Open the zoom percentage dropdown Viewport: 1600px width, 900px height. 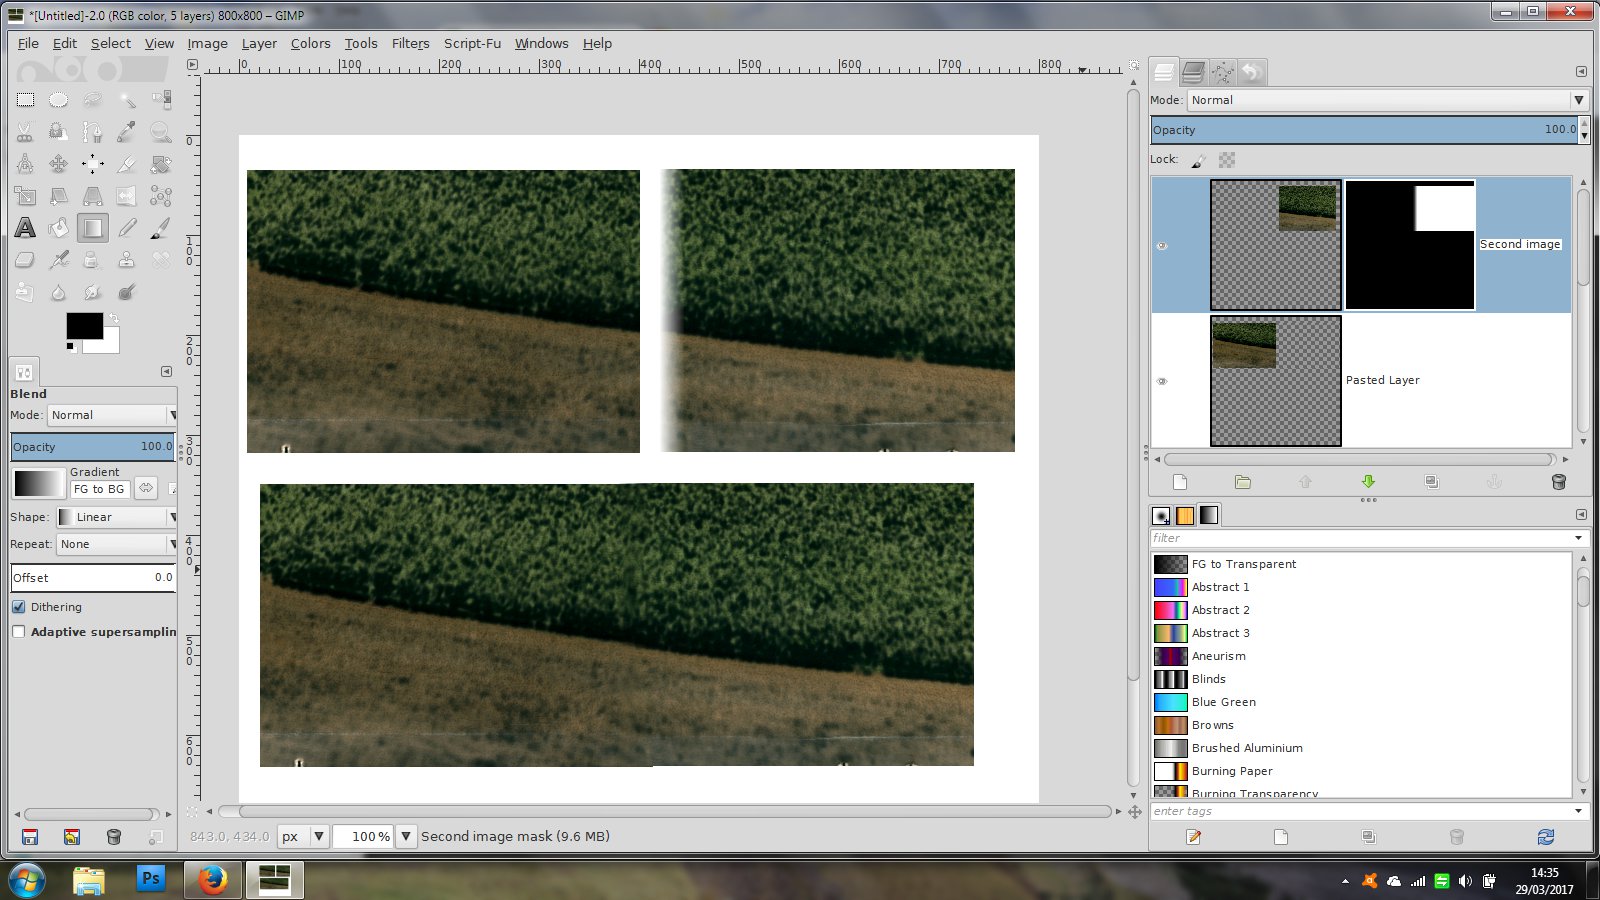coord(406,836)
